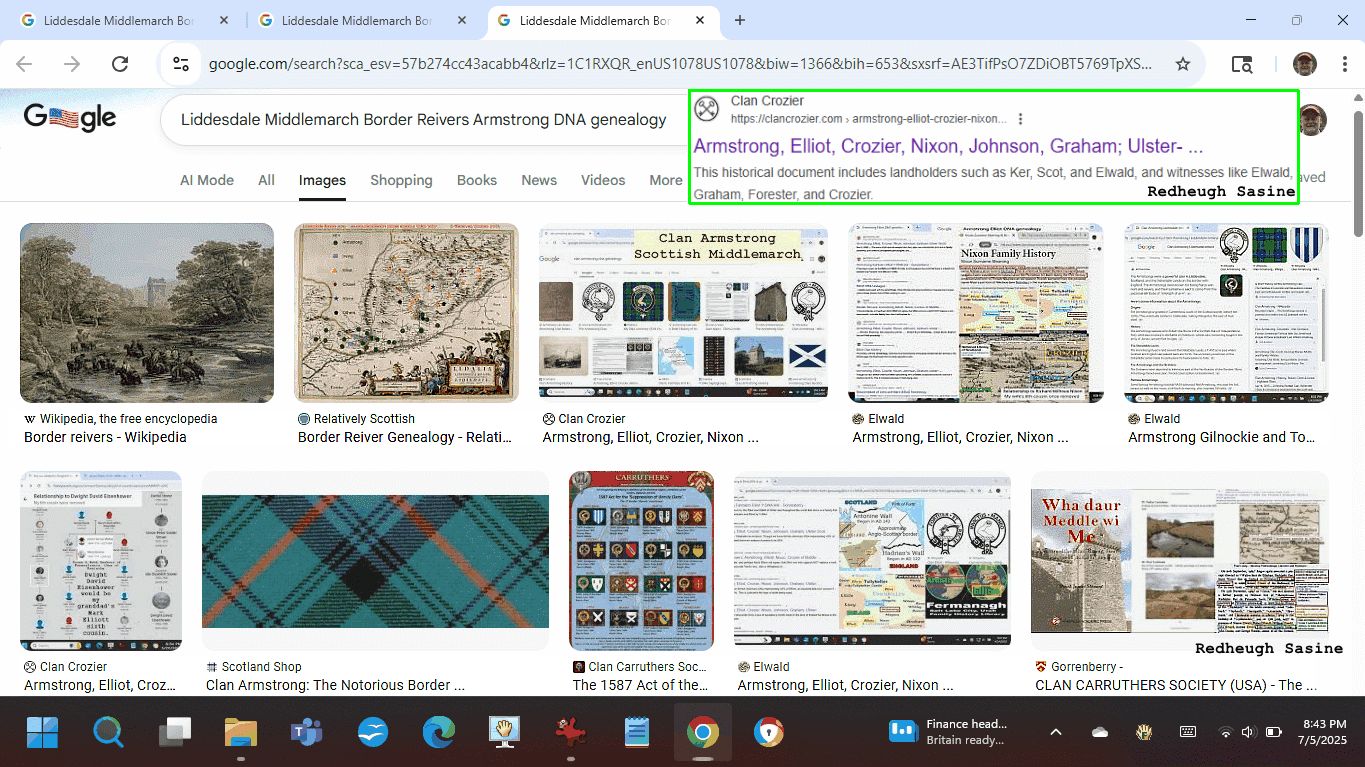This screenshot has height=767, width=1365.
Task: Open the clock and date 8:43 PM
Action: point(1324,732)
